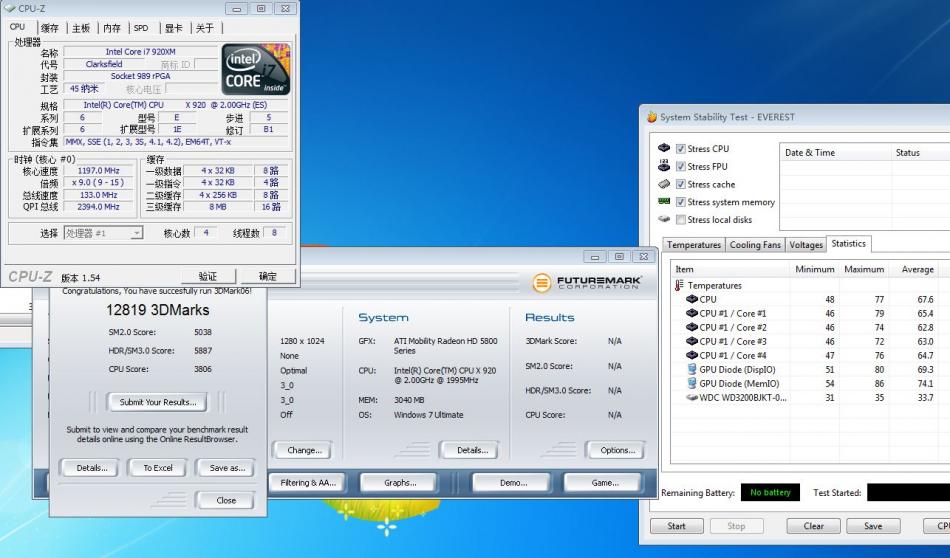This screenshot has height=558, width=950.
Task: Click the disk icon beside Stress local disks
Action: pos(664,219)
